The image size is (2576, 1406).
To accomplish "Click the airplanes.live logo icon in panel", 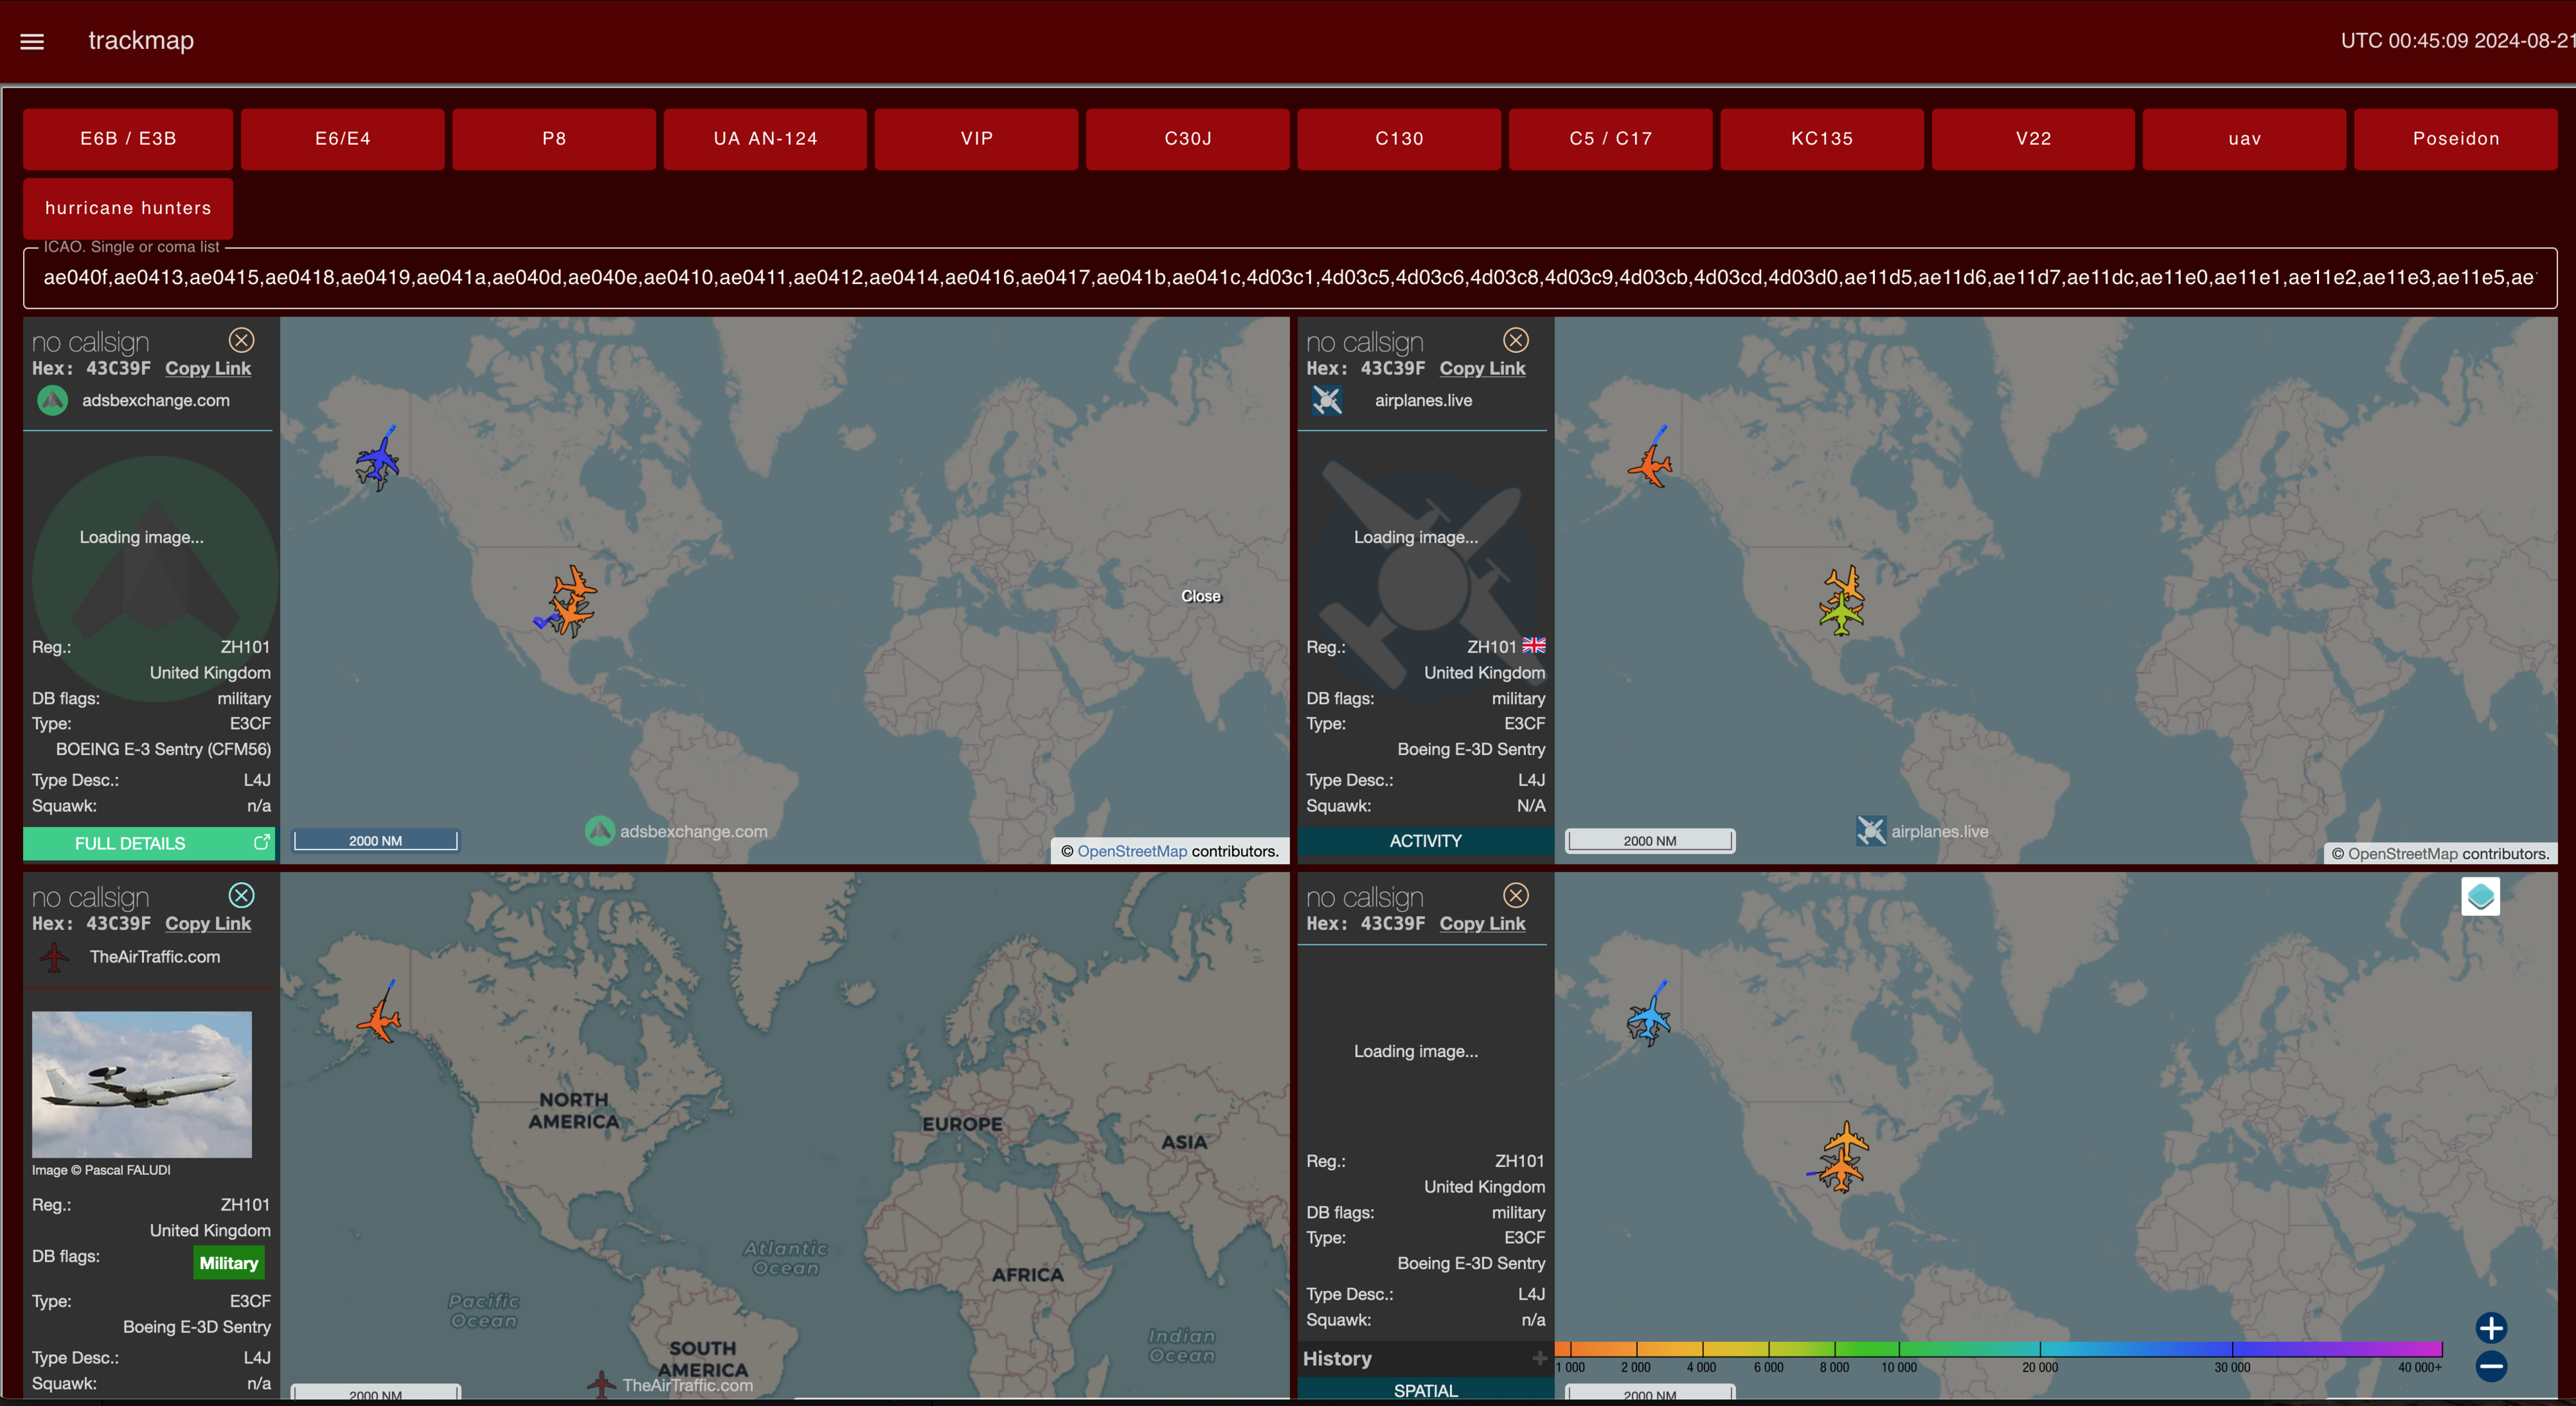I will (x=1327, y=401).
